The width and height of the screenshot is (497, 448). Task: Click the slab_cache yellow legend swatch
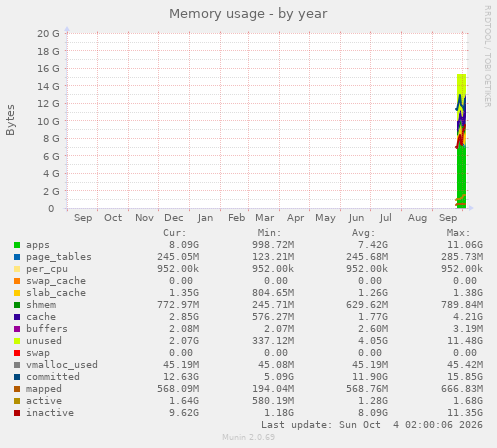(17, 293)
